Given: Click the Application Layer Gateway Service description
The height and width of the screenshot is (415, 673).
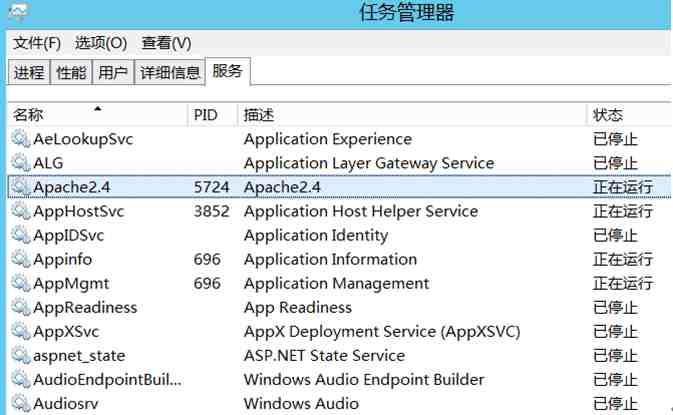Looking at the screenshot, I should pyautogui.click(x=369, y=163).
